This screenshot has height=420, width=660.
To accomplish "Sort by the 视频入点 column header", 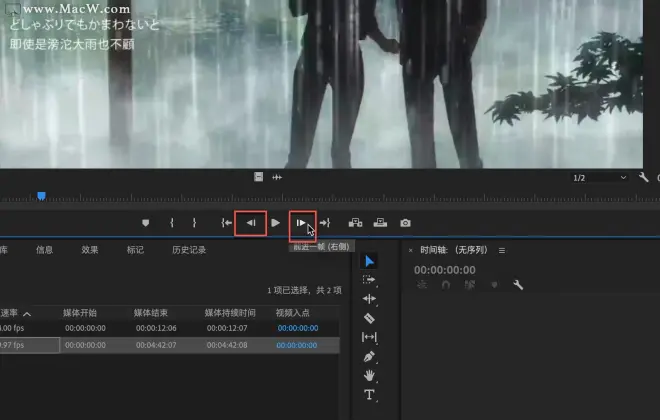I will pyautogui.click(x=293, y=313).
